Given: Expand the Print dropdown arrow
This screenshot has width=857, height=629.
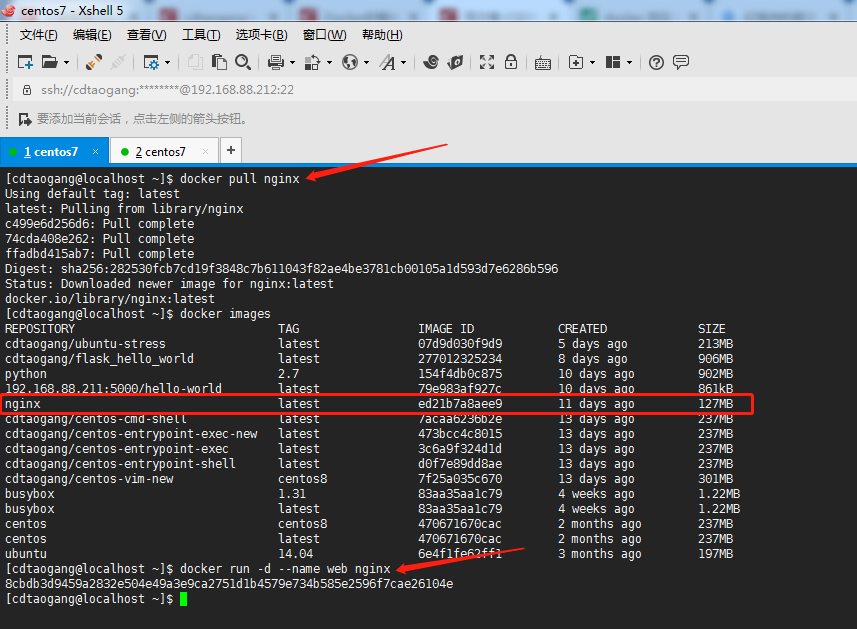Looking at the screenshot, I should pyautogui.click(x=292, y=63).
